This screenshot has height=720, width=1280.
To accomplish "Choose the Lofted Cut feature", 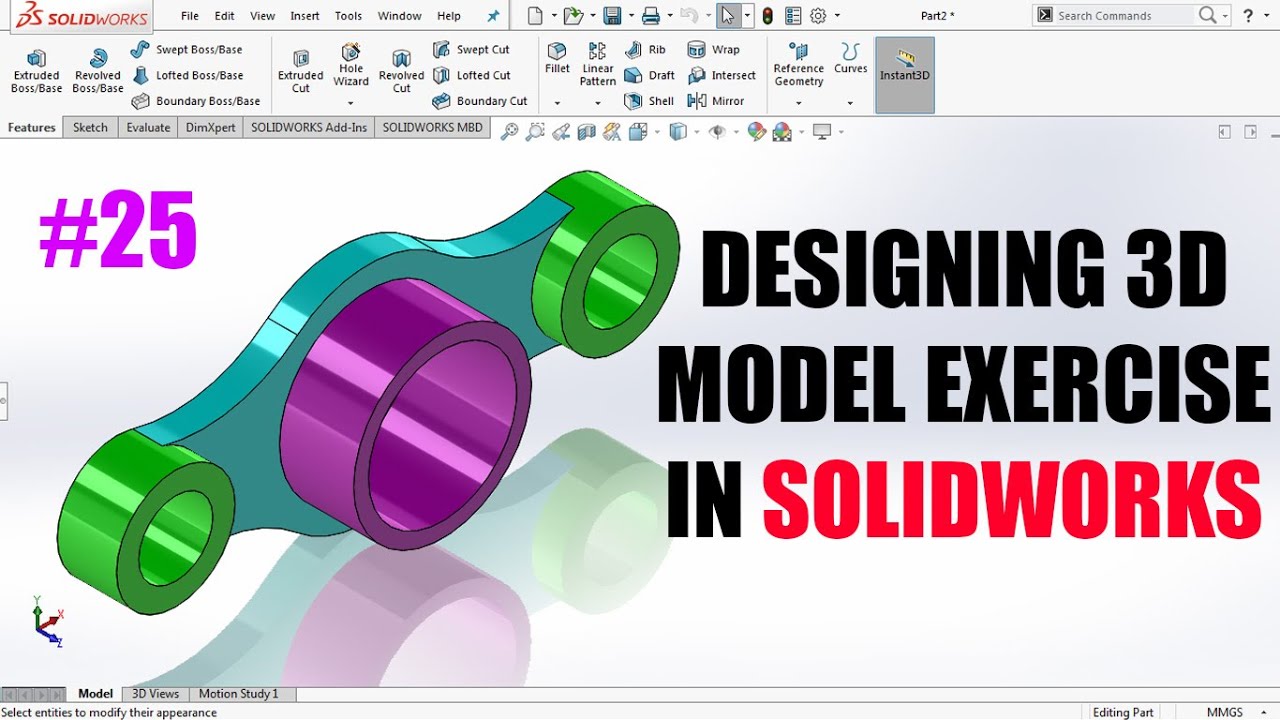I will tap(471, 75).
